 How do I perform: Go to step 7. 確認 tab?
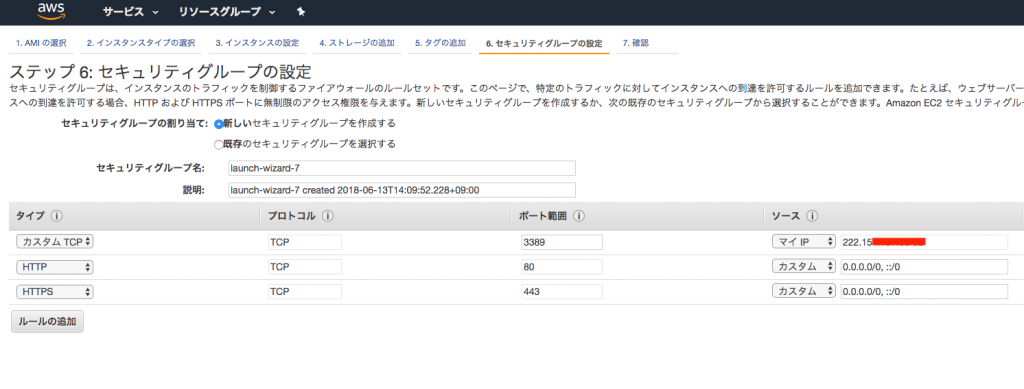[635, 43]
